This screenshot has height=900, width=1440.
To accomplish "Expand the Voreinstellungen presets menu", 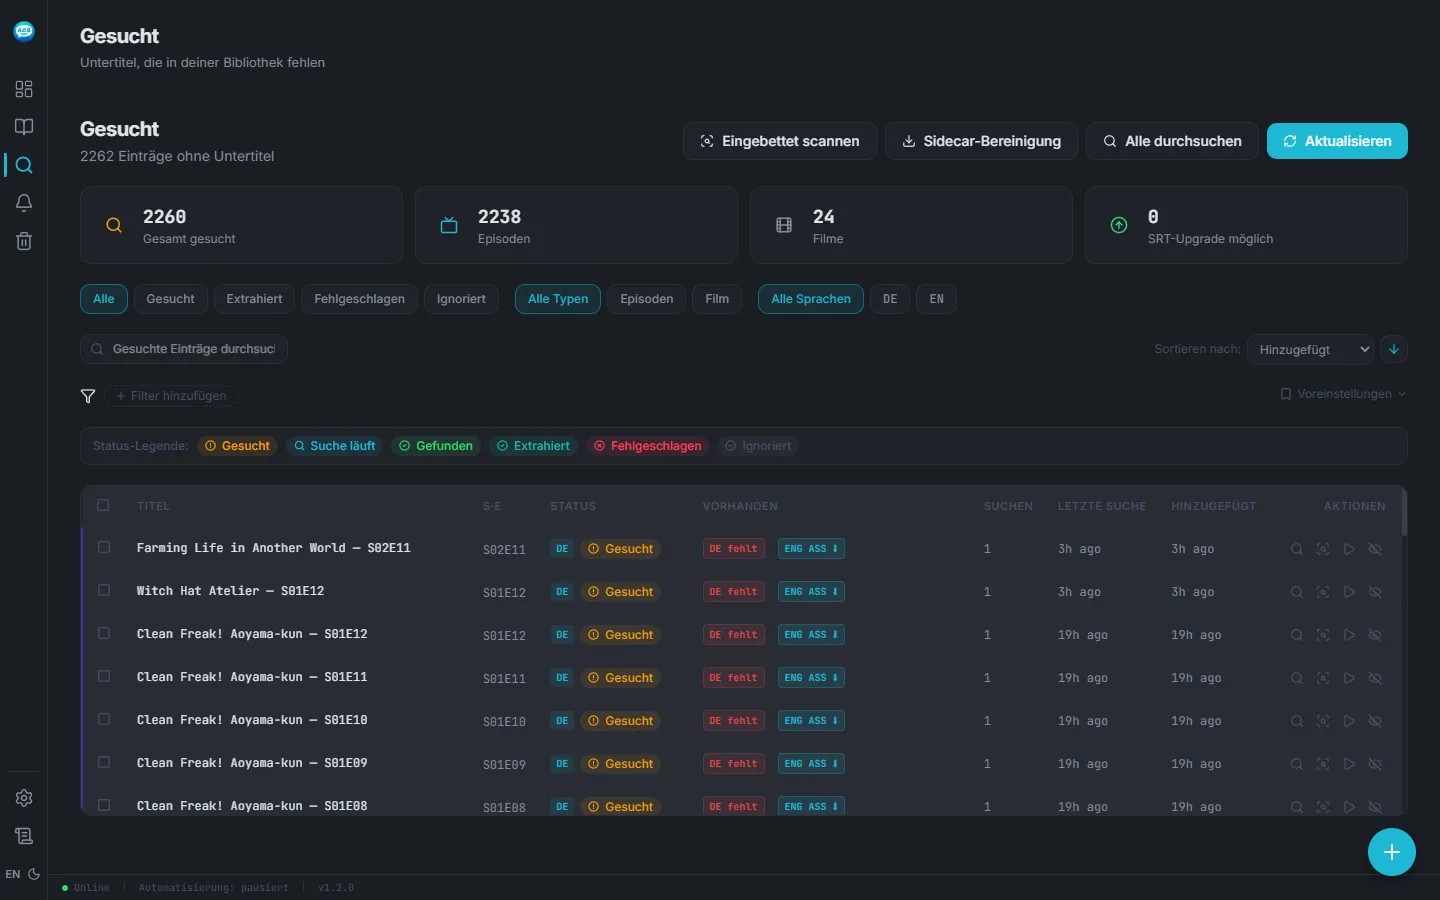I will 1343,394.
